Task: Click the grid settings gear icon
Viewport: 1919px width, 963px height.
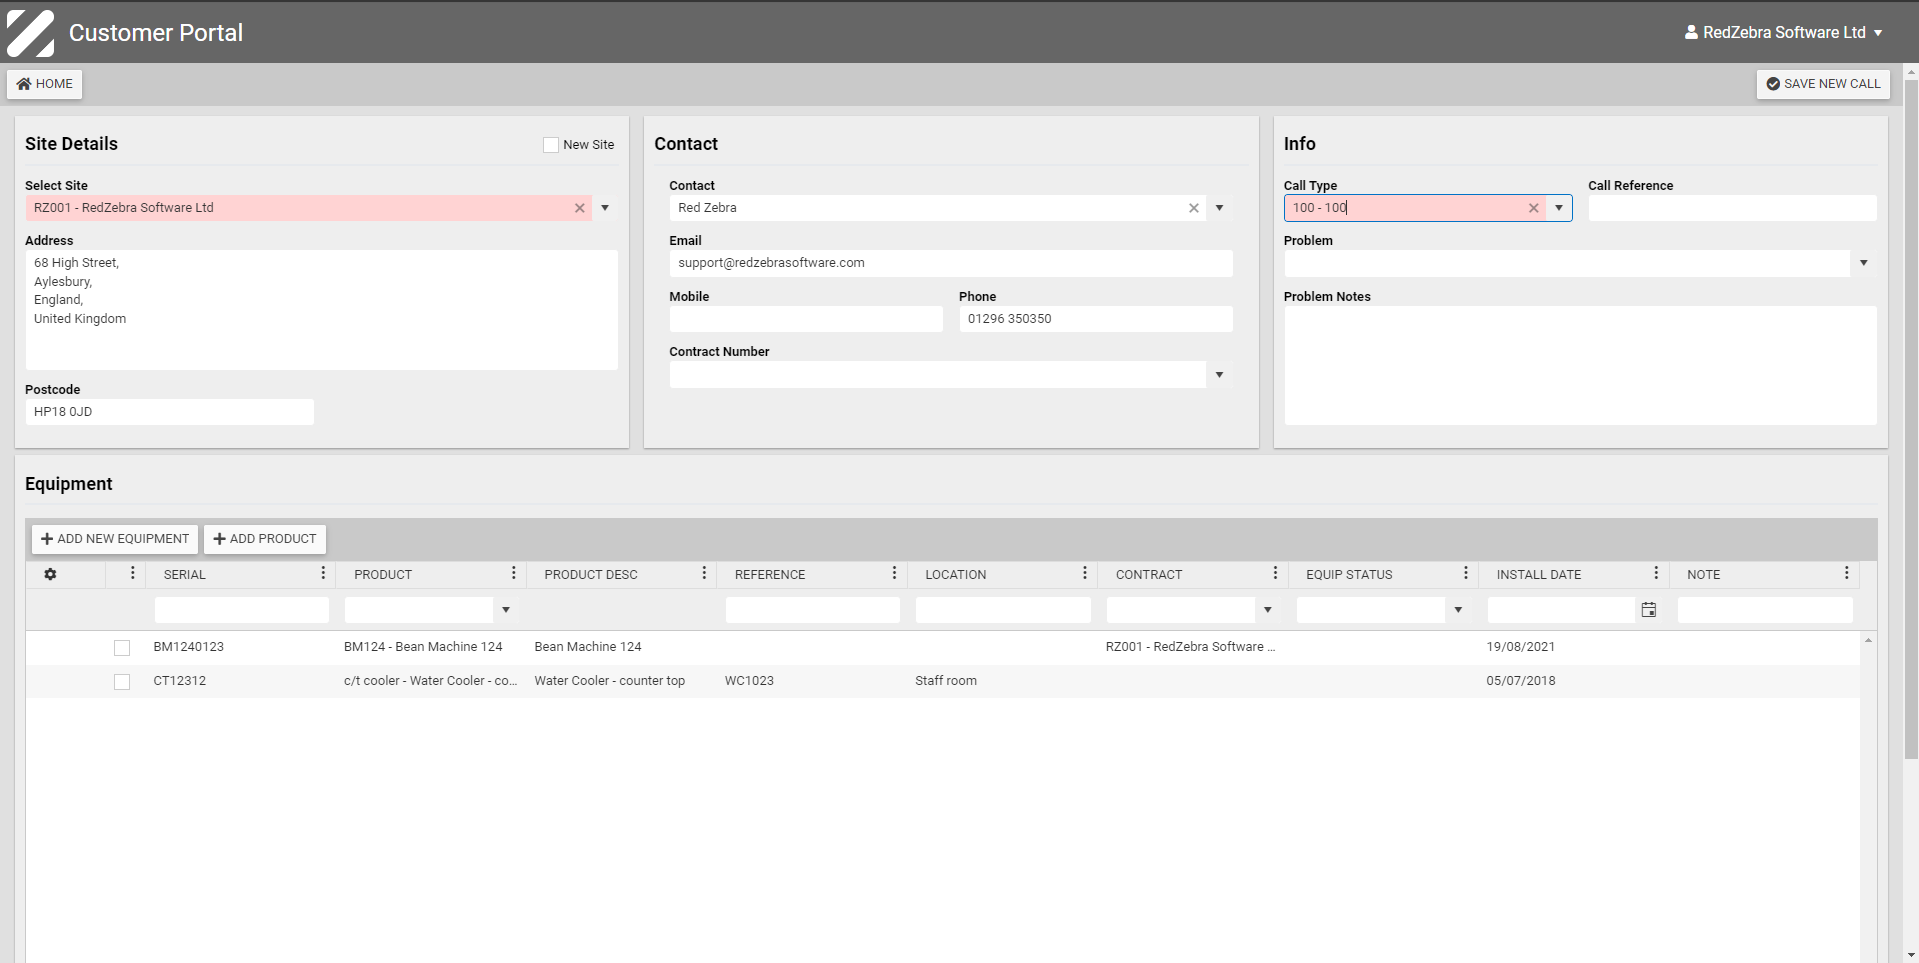Action: click(50, 574)
